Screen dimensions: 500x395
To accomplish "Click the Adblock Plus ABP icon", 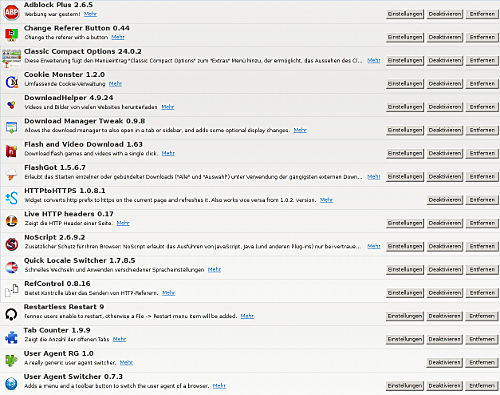I will (x=11, y=12).
